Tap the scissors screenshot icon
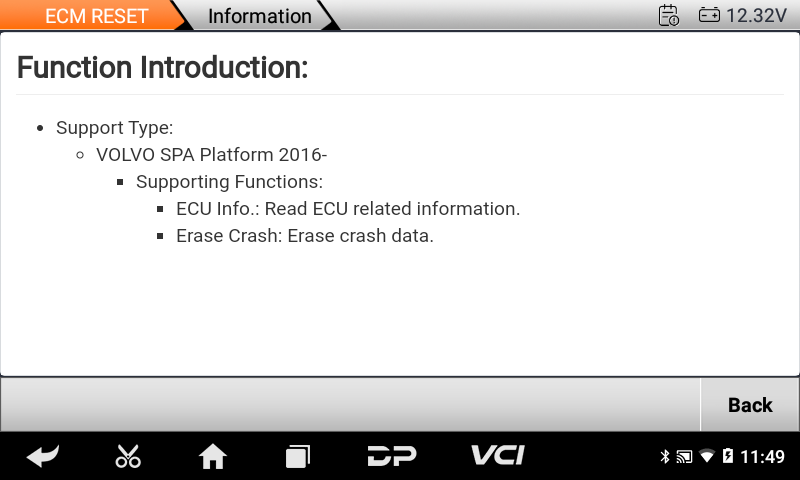800x480 pixels. [128, 456]
